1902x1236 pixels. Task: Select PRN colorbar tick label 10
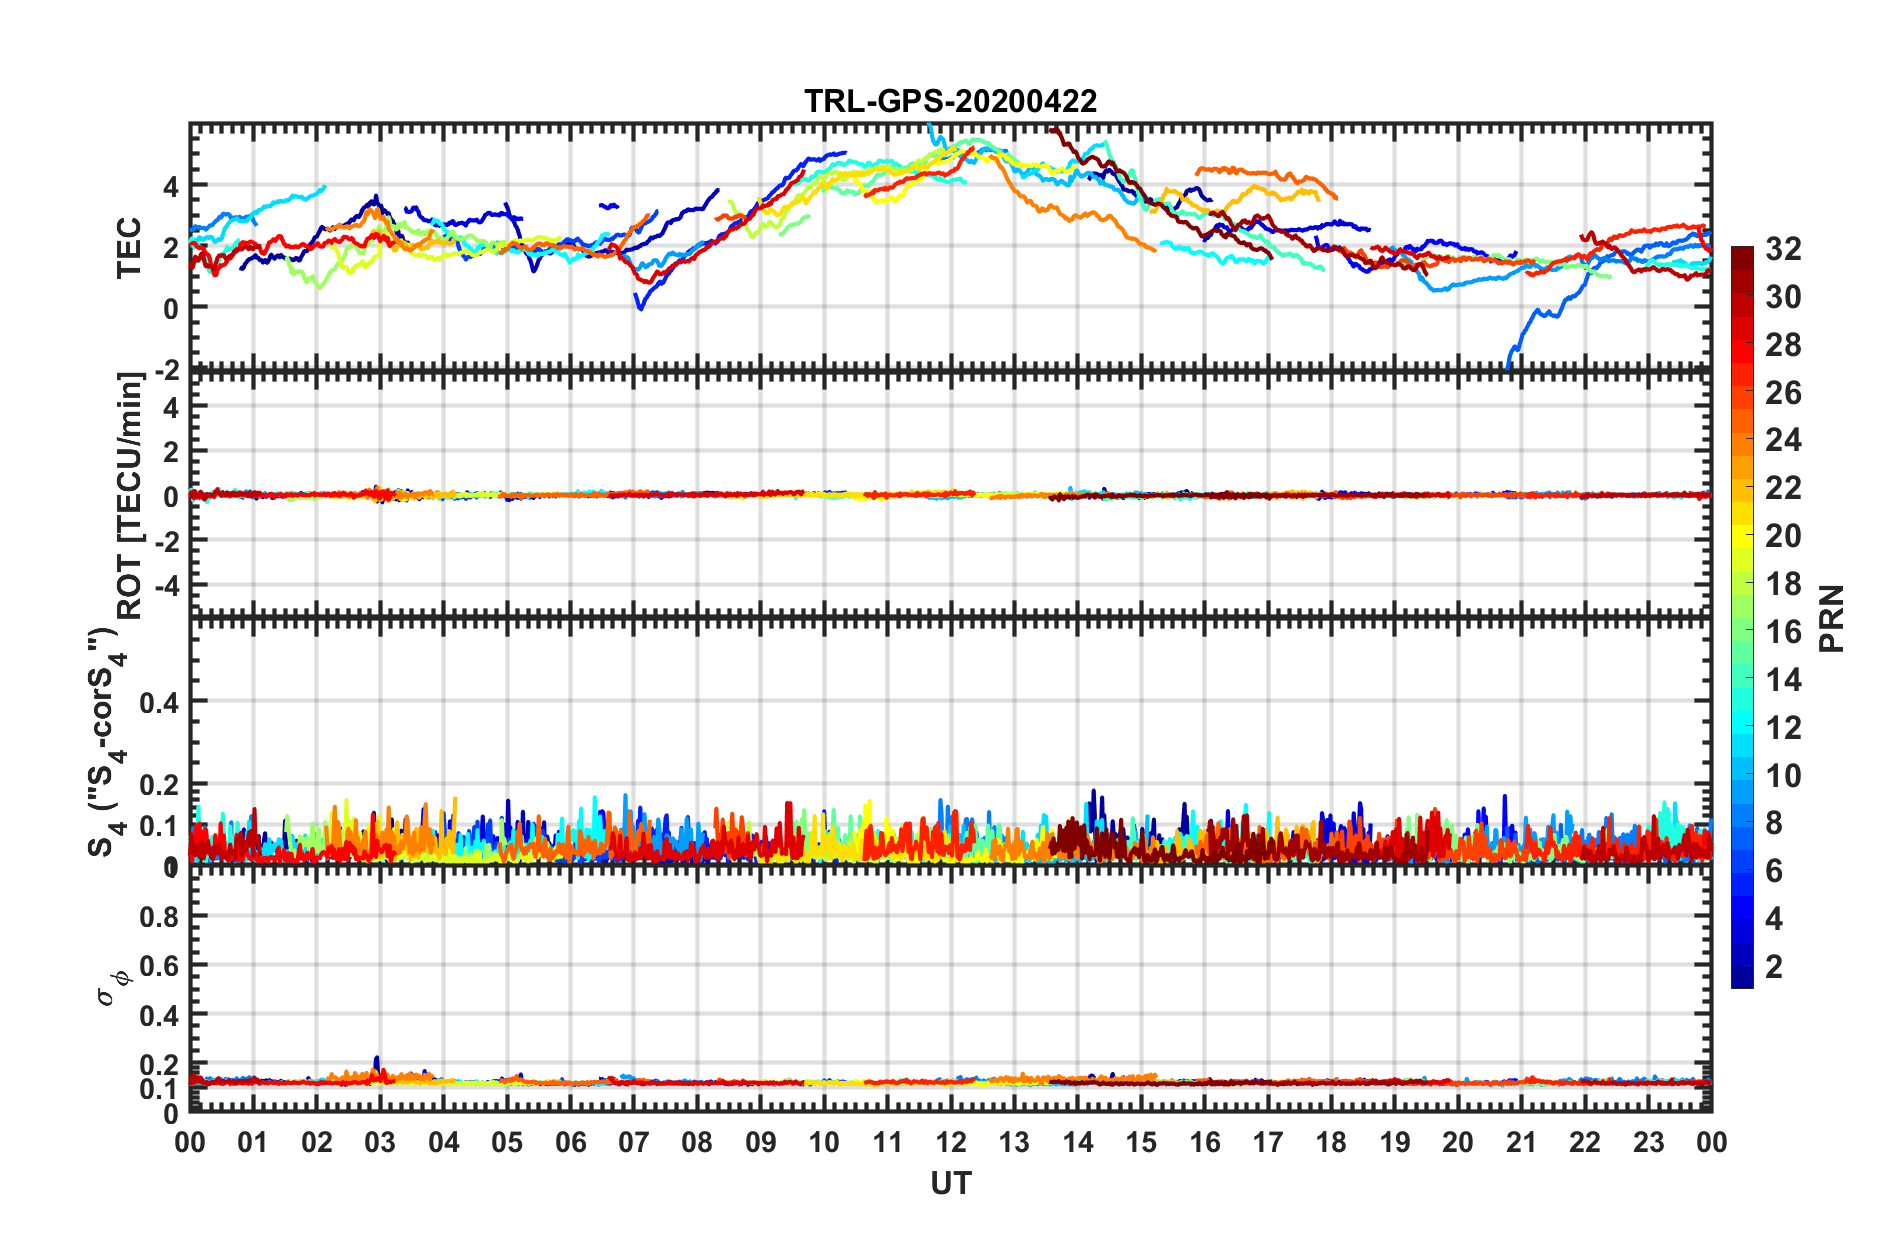coord(1783,776)
